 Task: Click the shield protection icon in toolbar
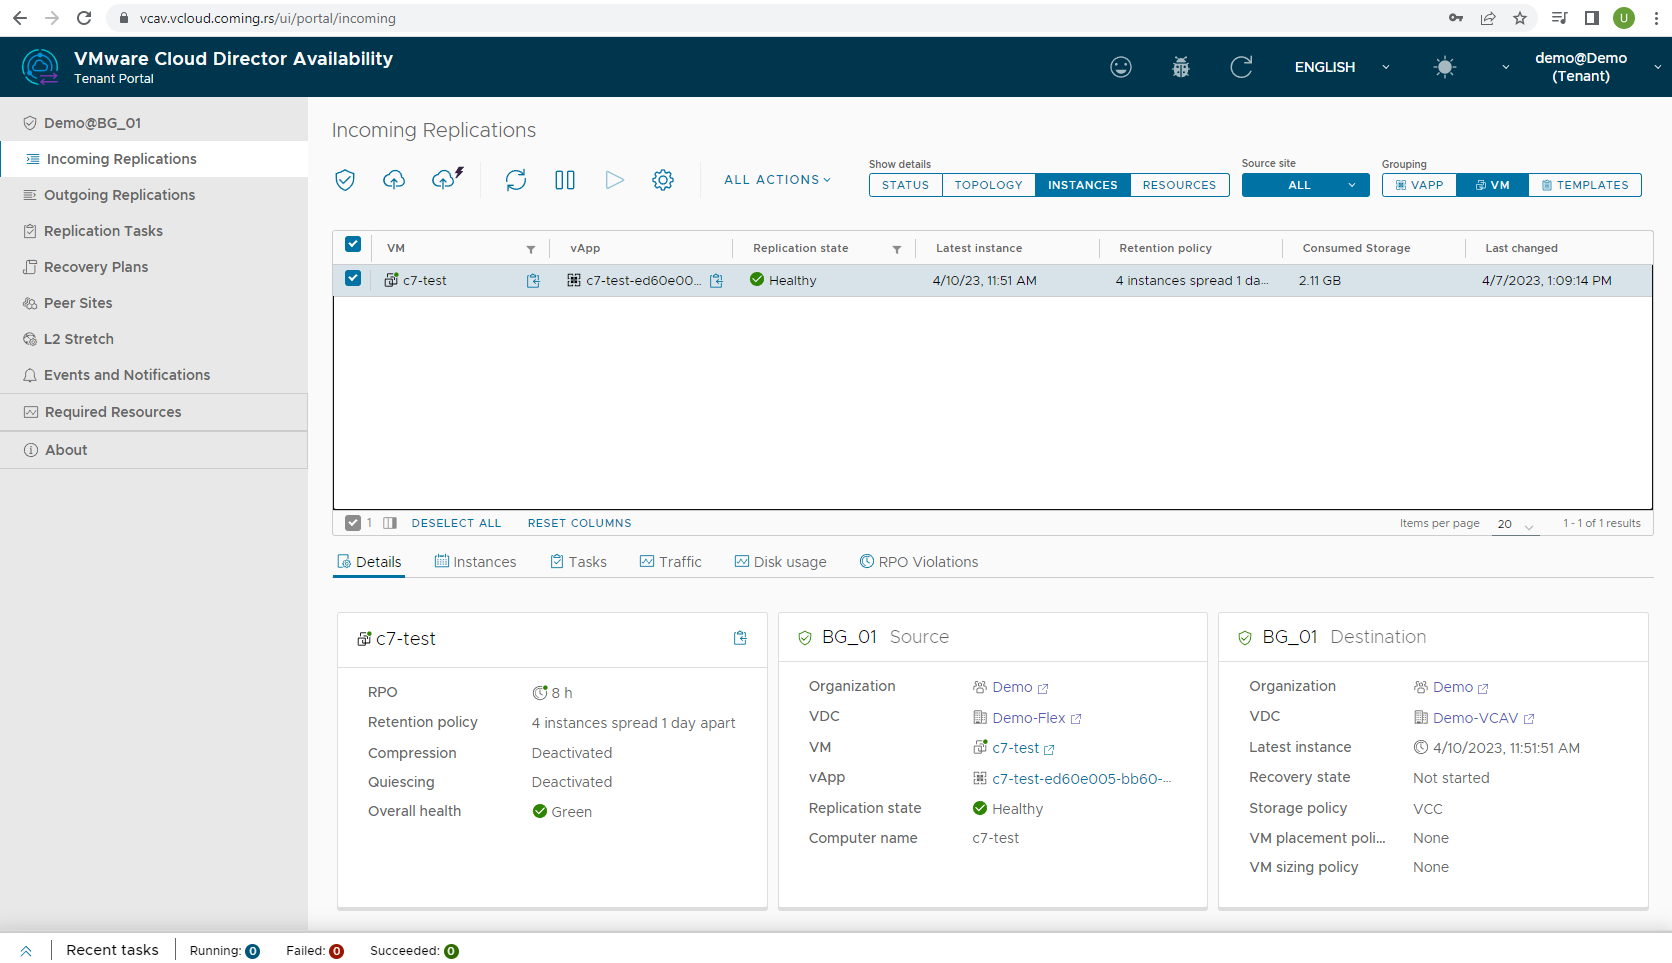345,180
